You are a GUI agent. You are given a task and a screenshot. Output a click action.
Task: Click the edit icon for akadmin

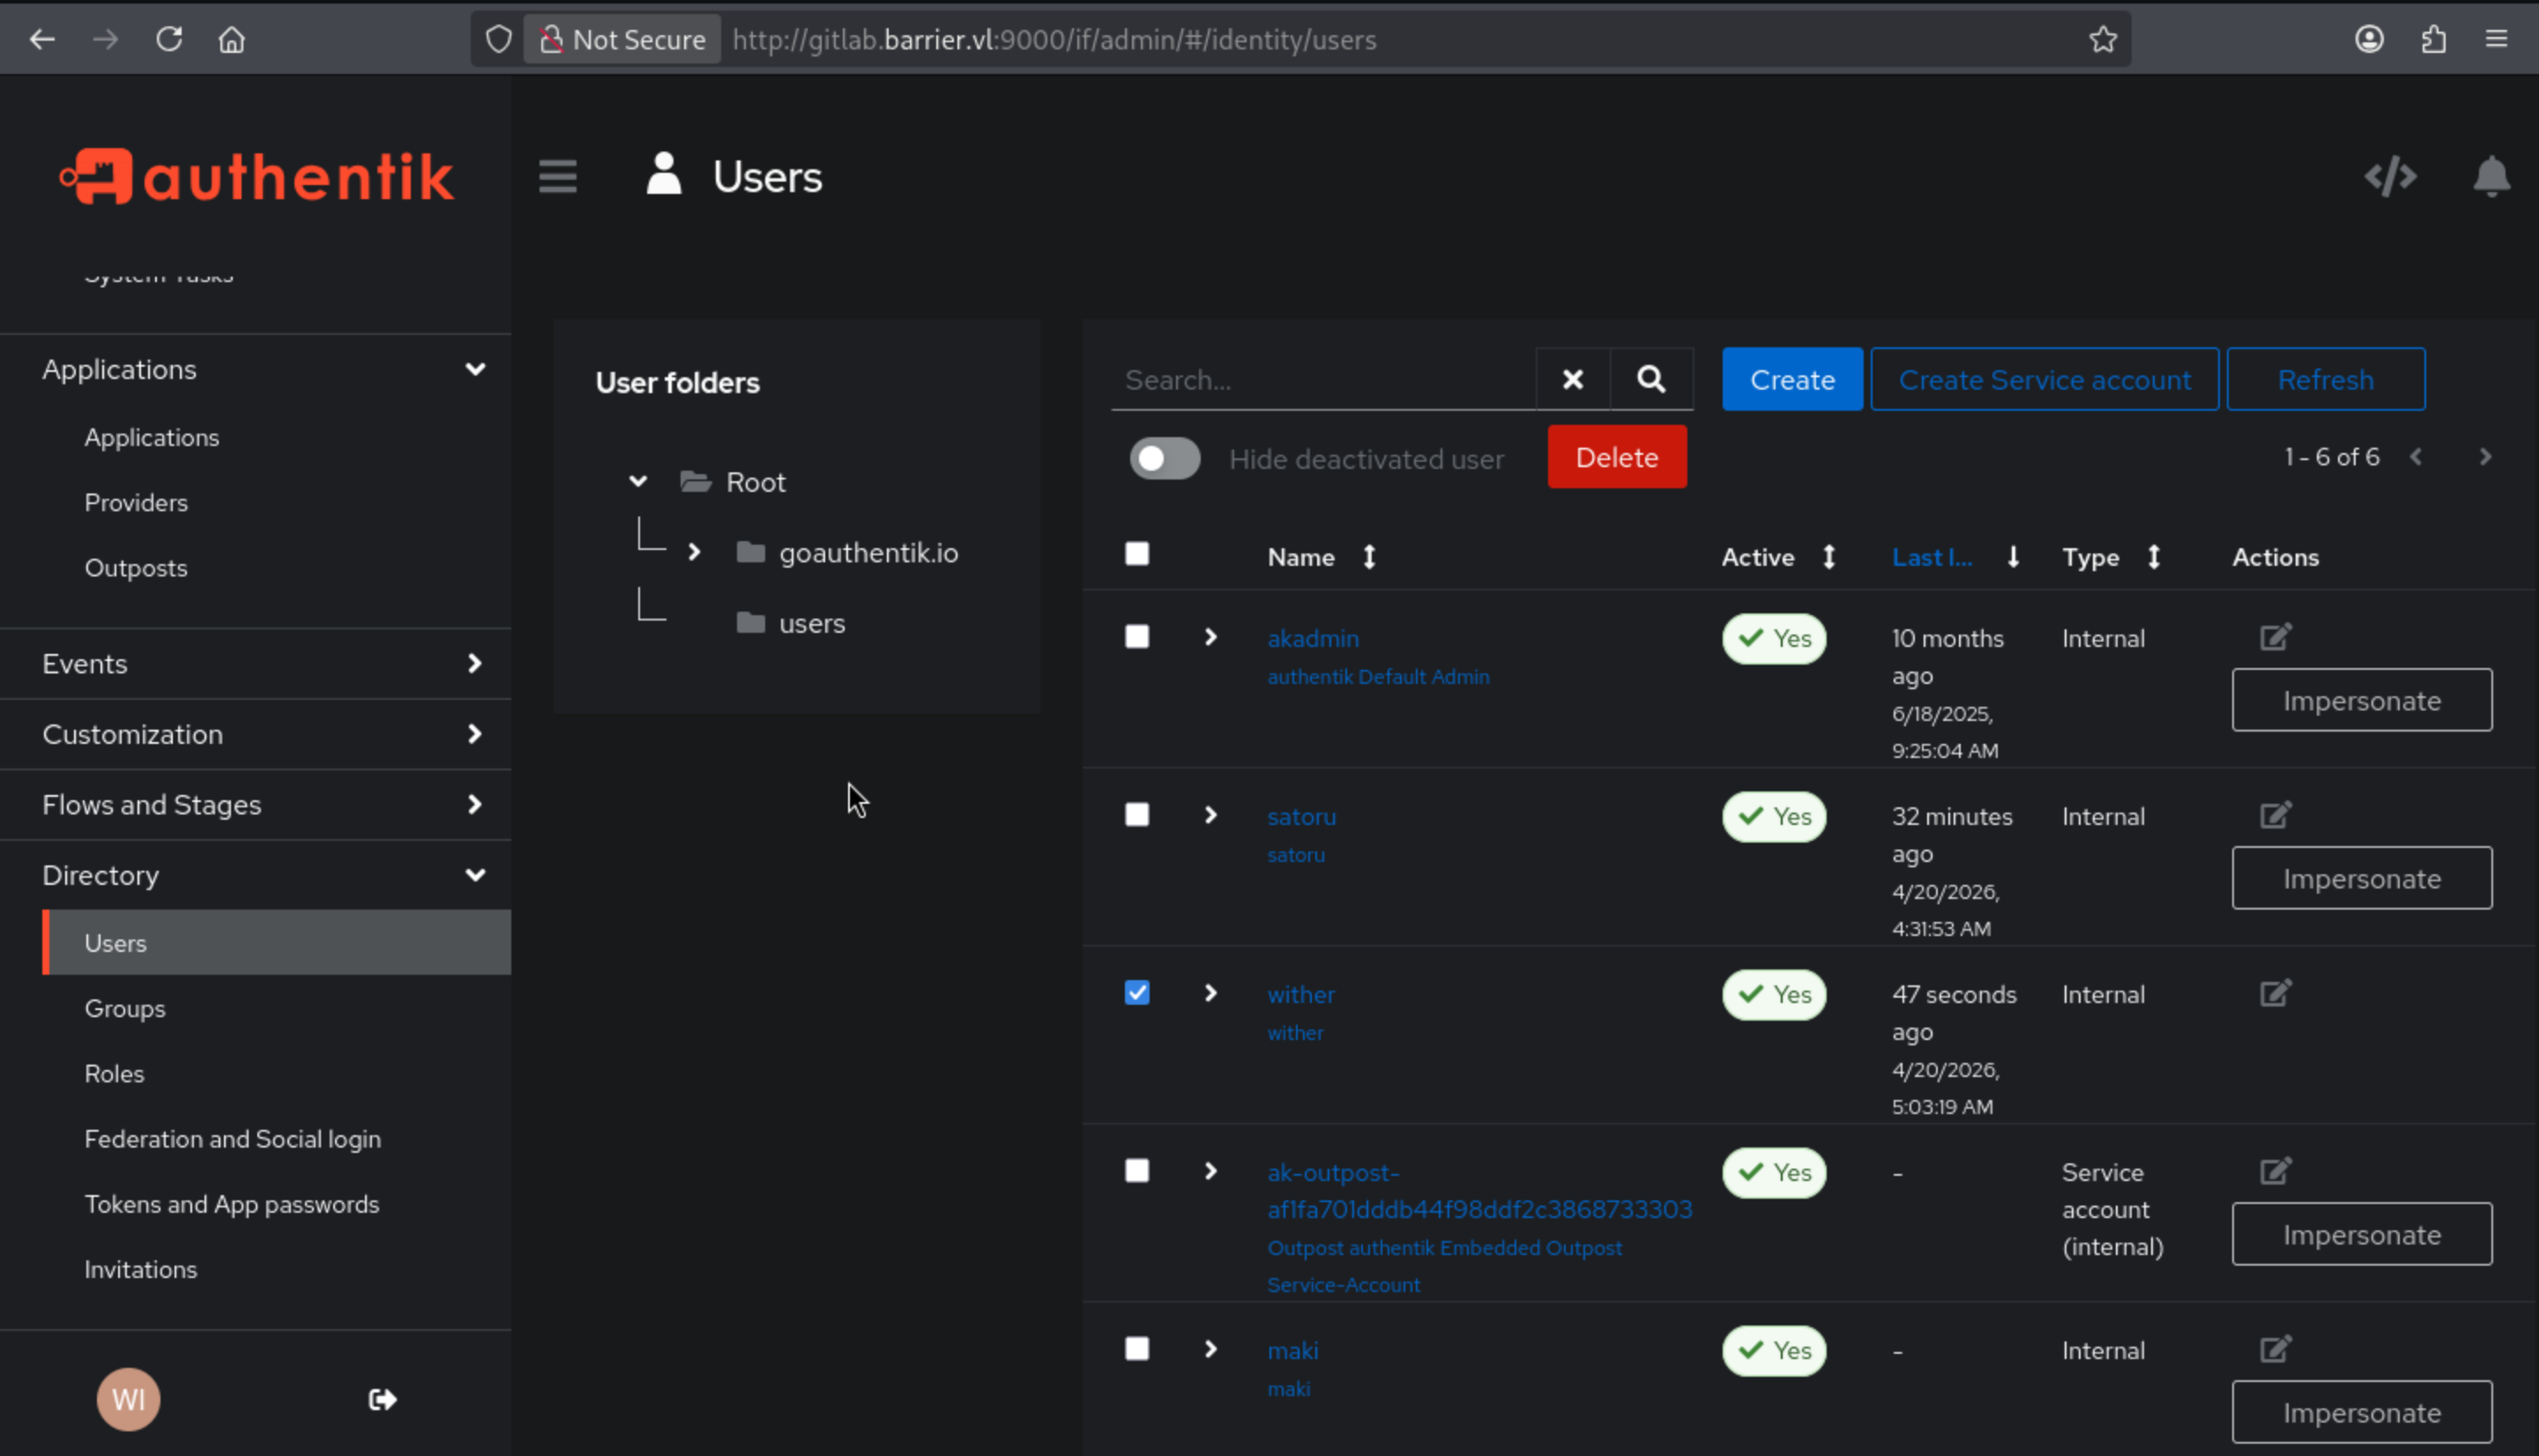(x=2275, y=637)
